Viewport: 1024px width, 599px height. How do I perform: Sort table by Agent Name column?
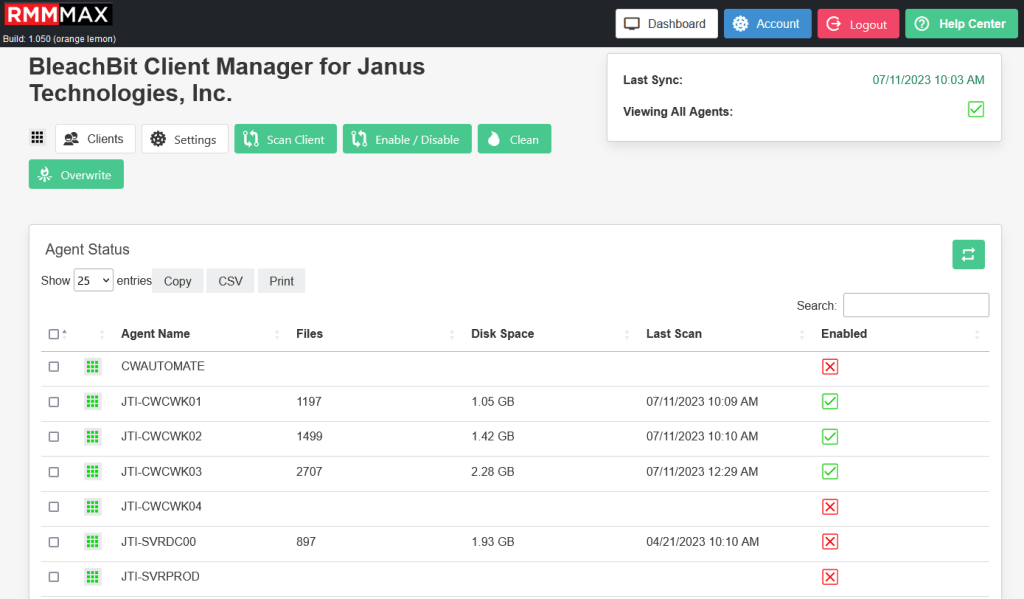click(x=155, y=334)
